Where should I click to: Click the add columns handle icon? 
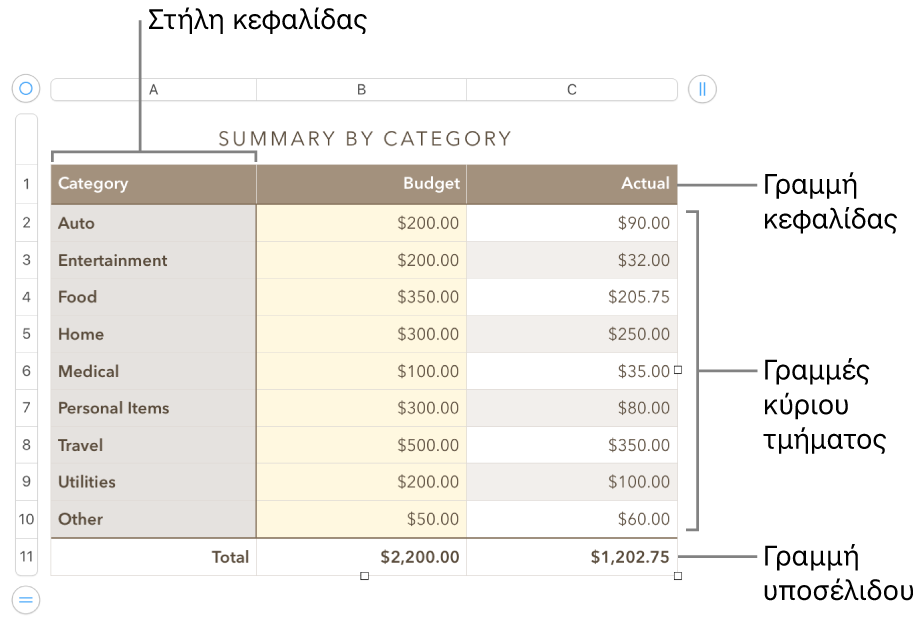pyautogui.click(x=702, y=89)
